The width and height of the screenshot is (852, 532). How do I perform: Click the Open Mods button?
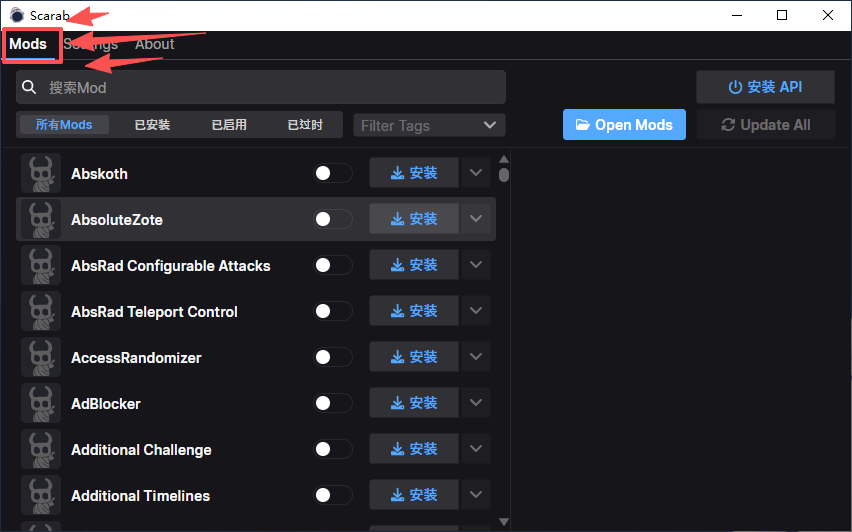tap(624, 125)
